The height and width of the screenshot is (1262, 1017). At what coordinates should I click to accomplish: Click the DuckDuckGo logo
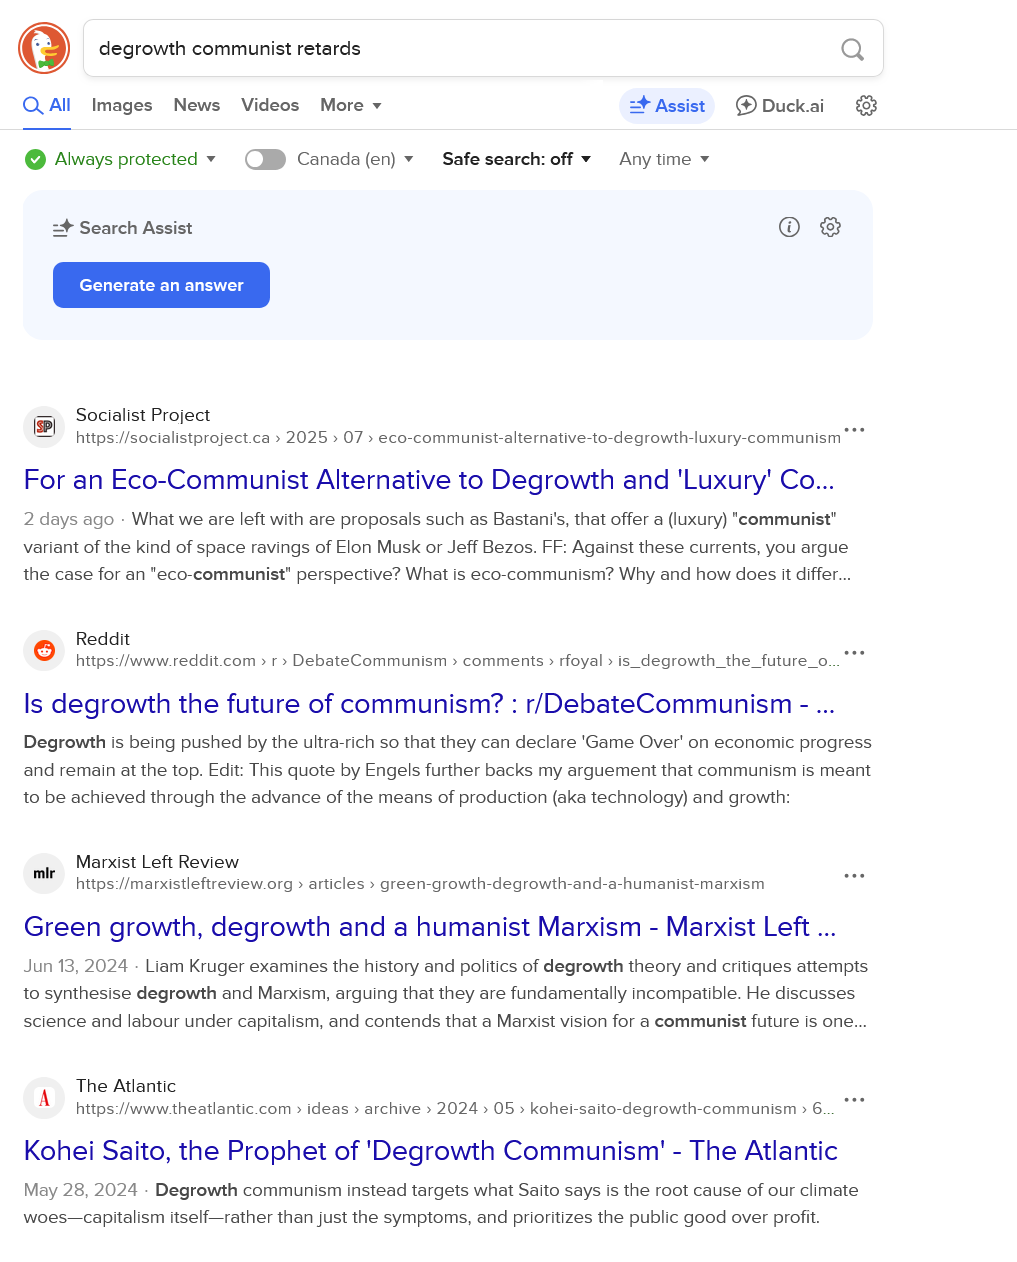(x=44, y=48)
